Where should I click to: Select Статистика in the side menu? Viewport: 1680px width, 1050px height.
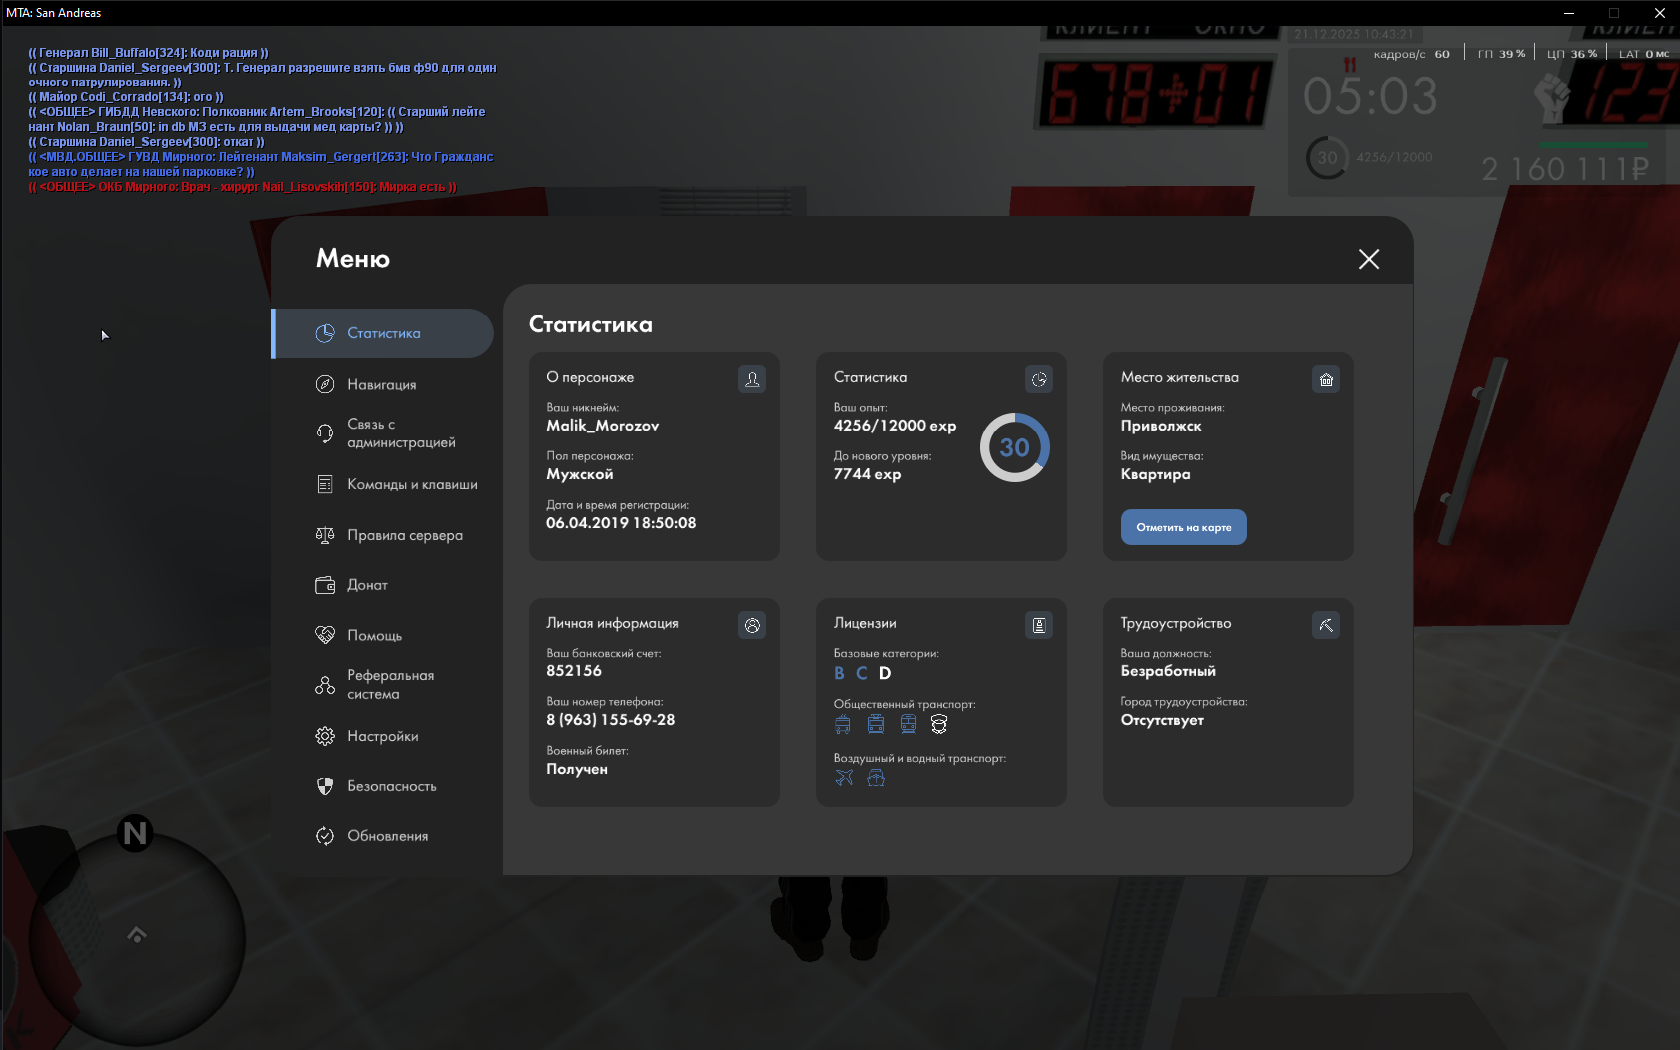(x=383, y=333)
